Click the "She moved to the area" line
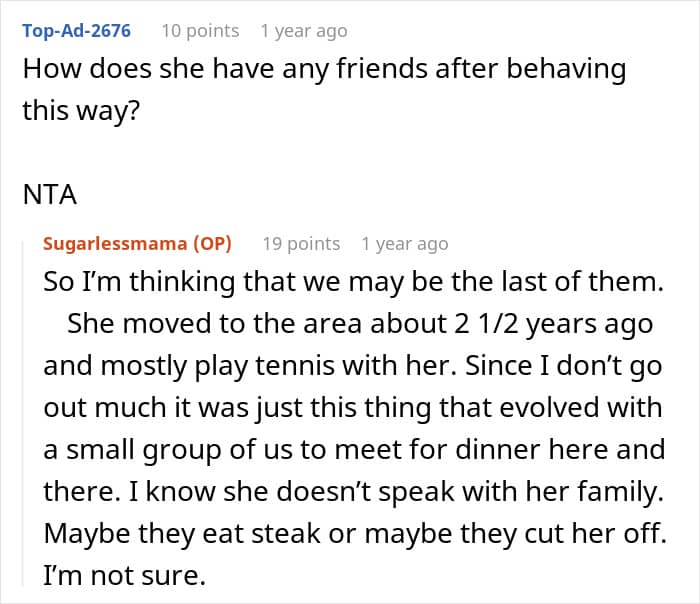Viewport: 700px width, 604px height. pos(359,325)
